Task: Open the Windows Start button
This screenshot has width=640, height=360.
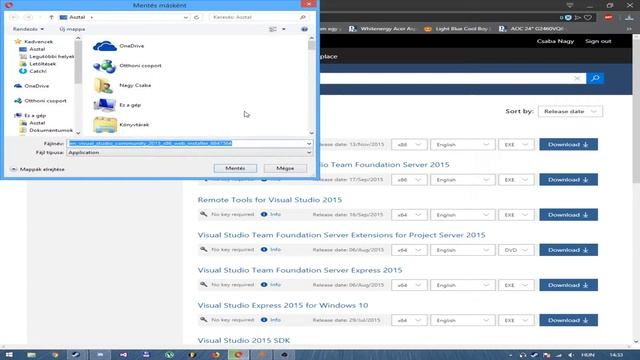Action: click(x=9, y=355)
